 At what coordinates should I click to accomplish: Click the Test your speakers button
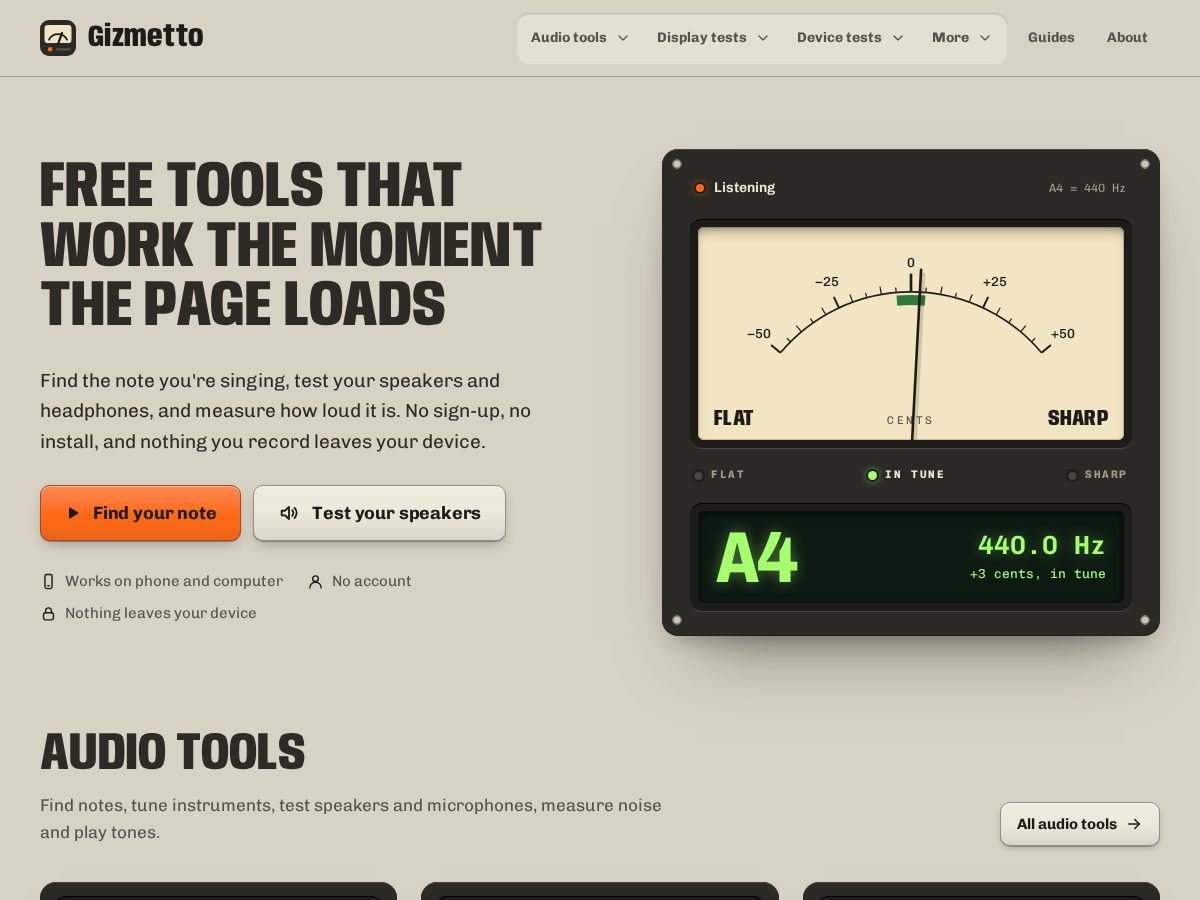[379, 513]
